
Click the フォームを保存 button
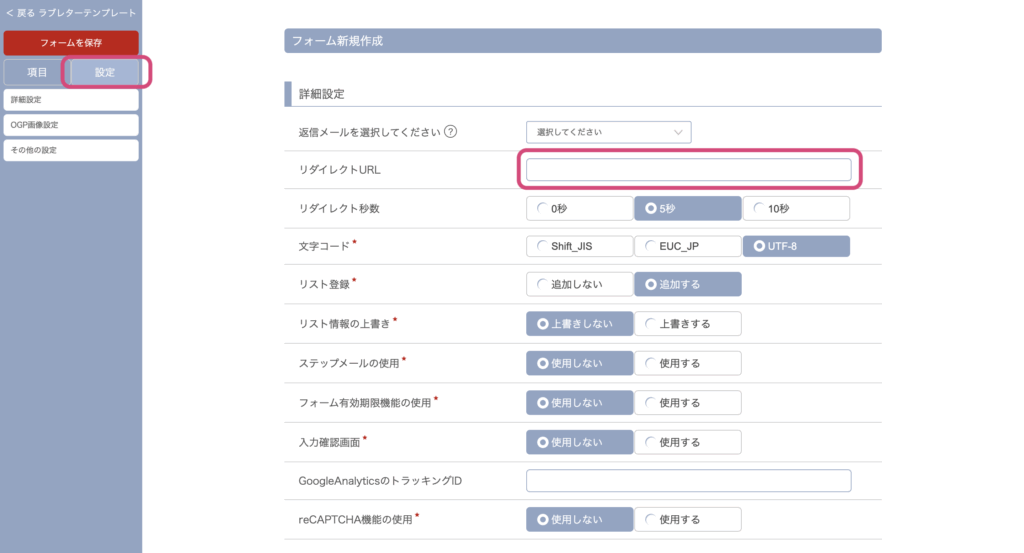[x=71, y=42]
